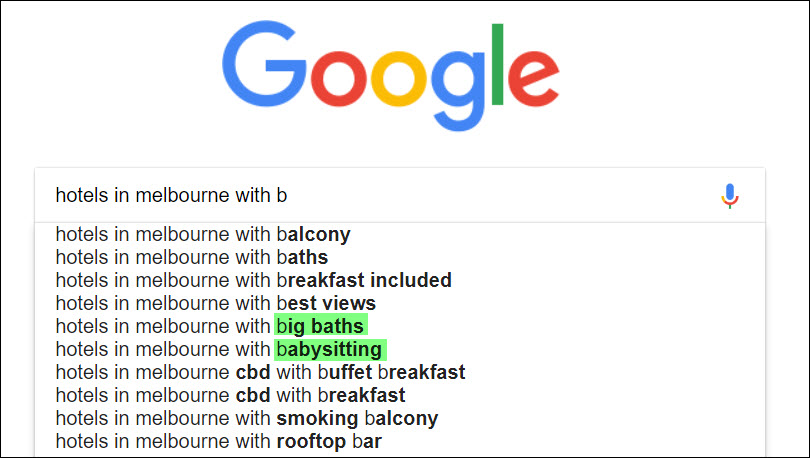Click the green l in the Google logo
The height and width of the screenshot is (458, 810).
tap(497, 64)
